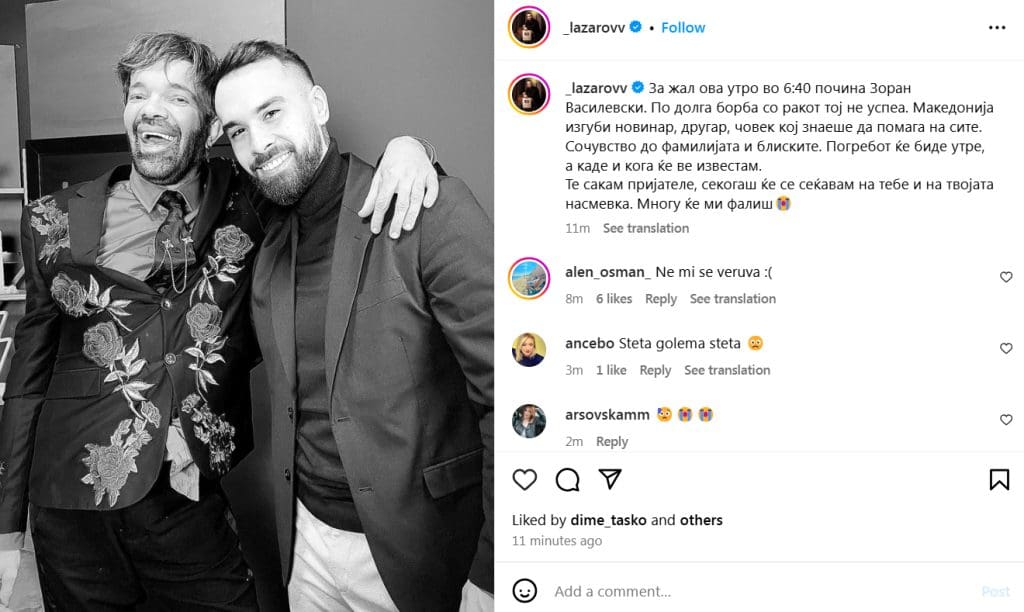This screenshot has width=1024, height=612.
Task: Open the three-dot more options menu
Action: point(997,27)
